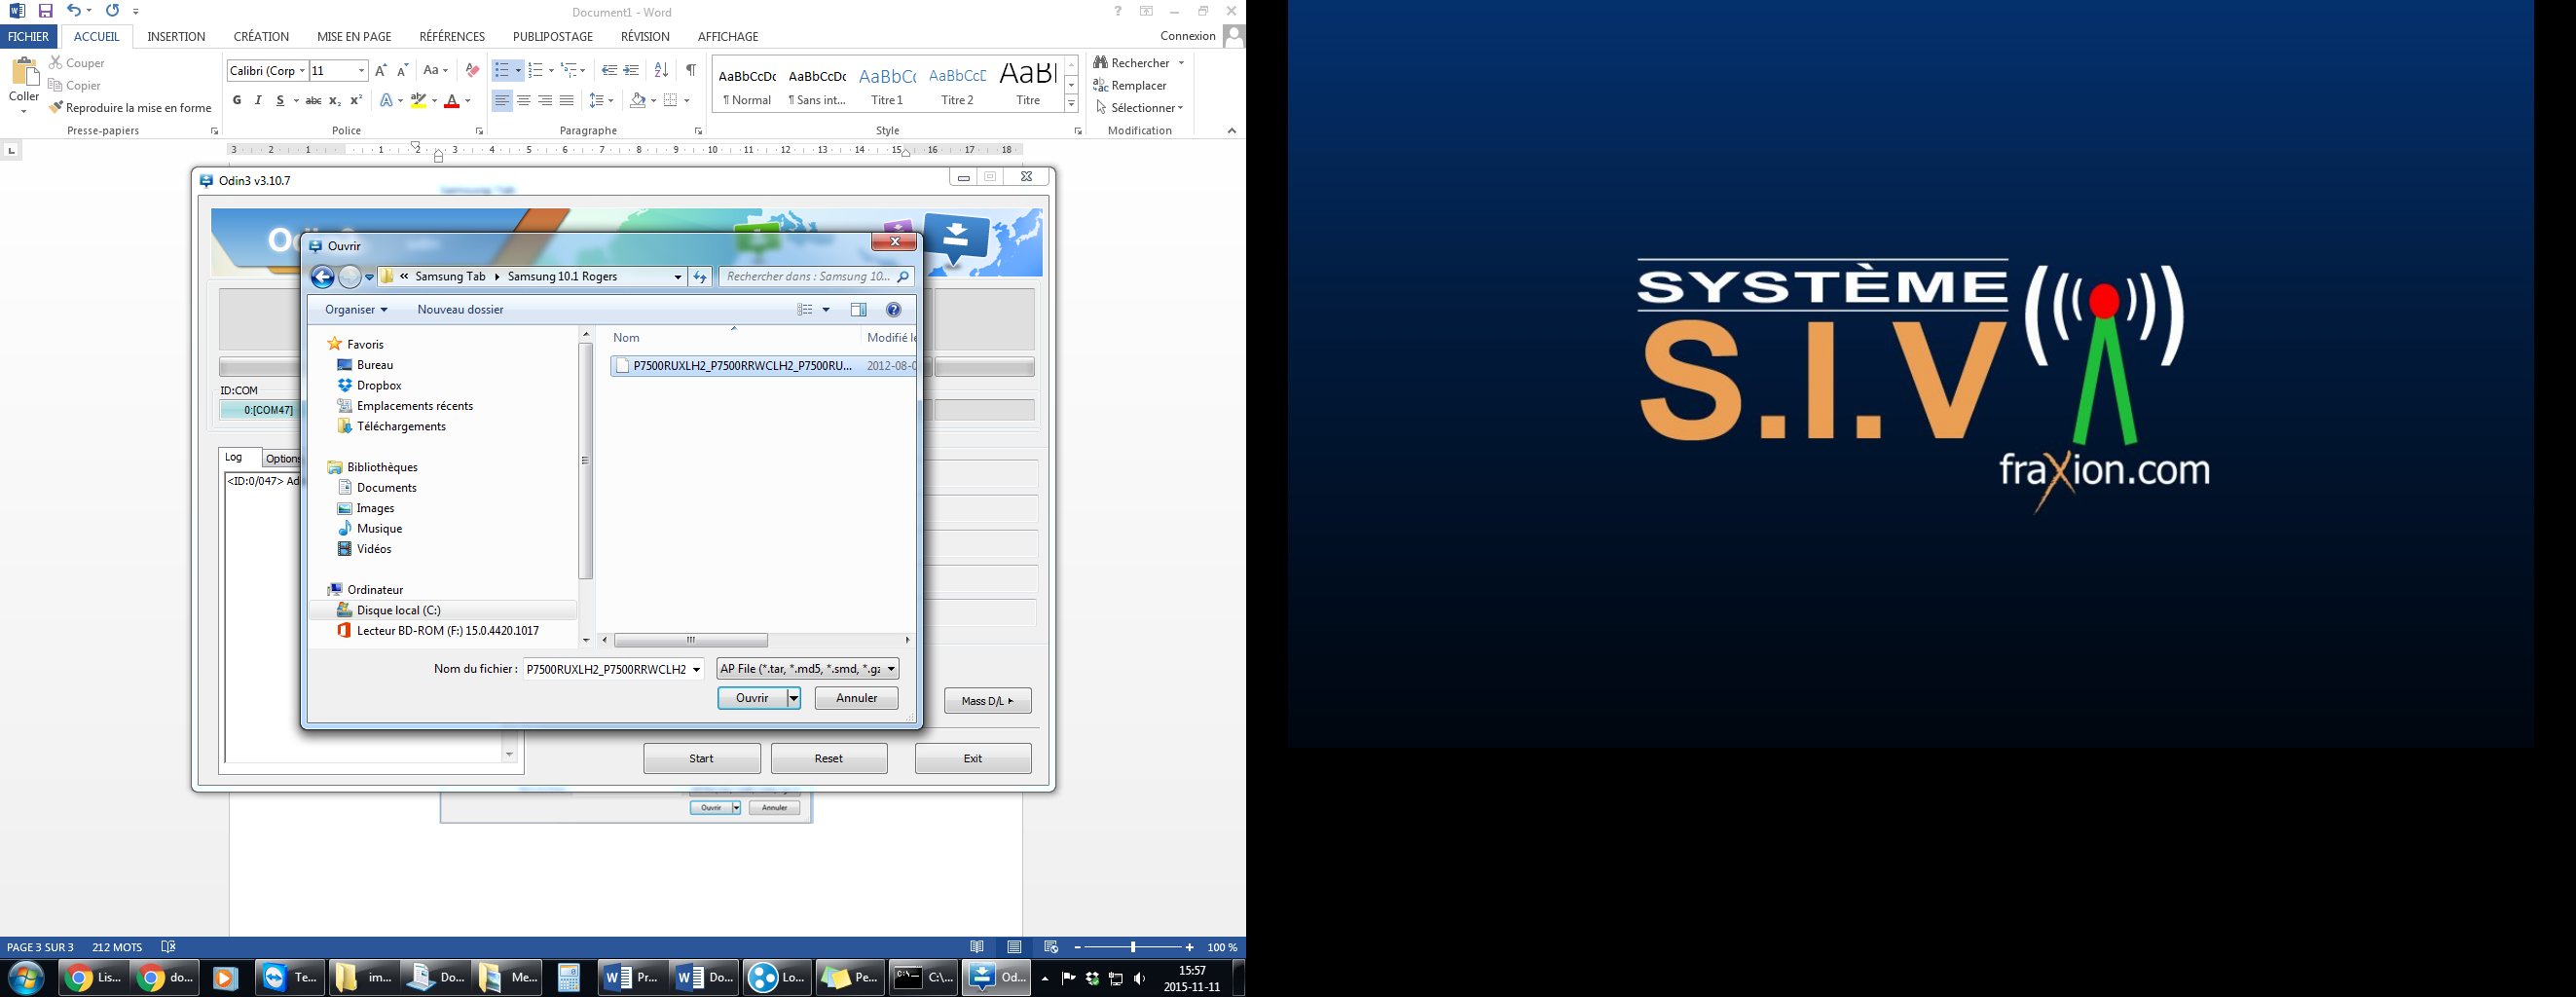
Task: Clear all formatting with the eraser icon
Action: (472, 71)
